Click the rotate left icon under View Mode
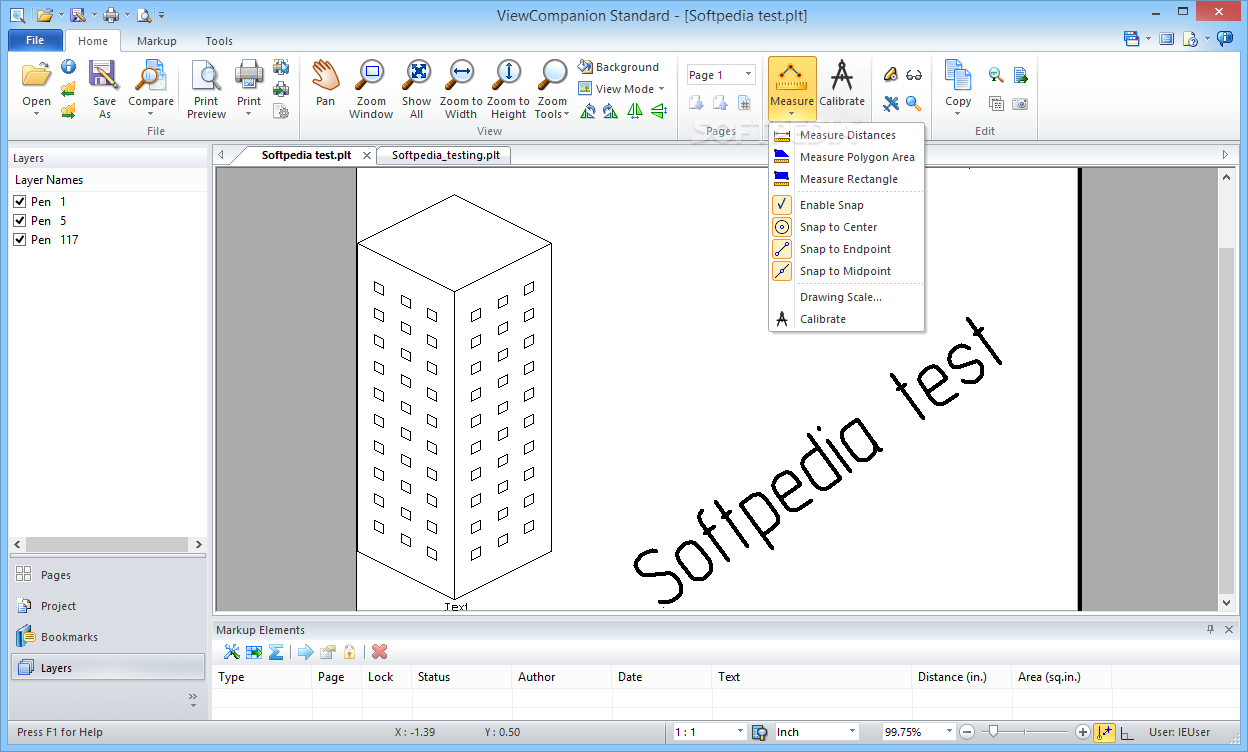Screen dimensions: 1248x752 [x=587, y=111]
